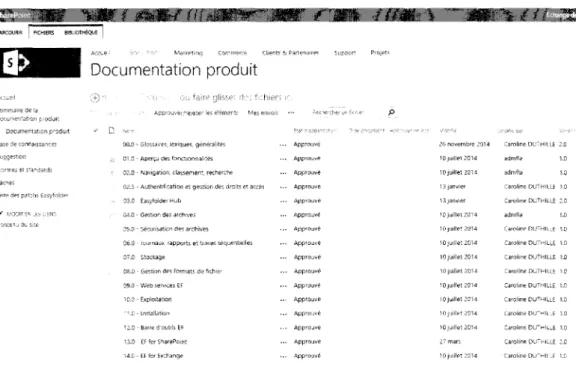Open ellipsis menu for 03.0 Easyfolder Hub
The width and height of the screenshot is (576, 370).
coord(283,201)
